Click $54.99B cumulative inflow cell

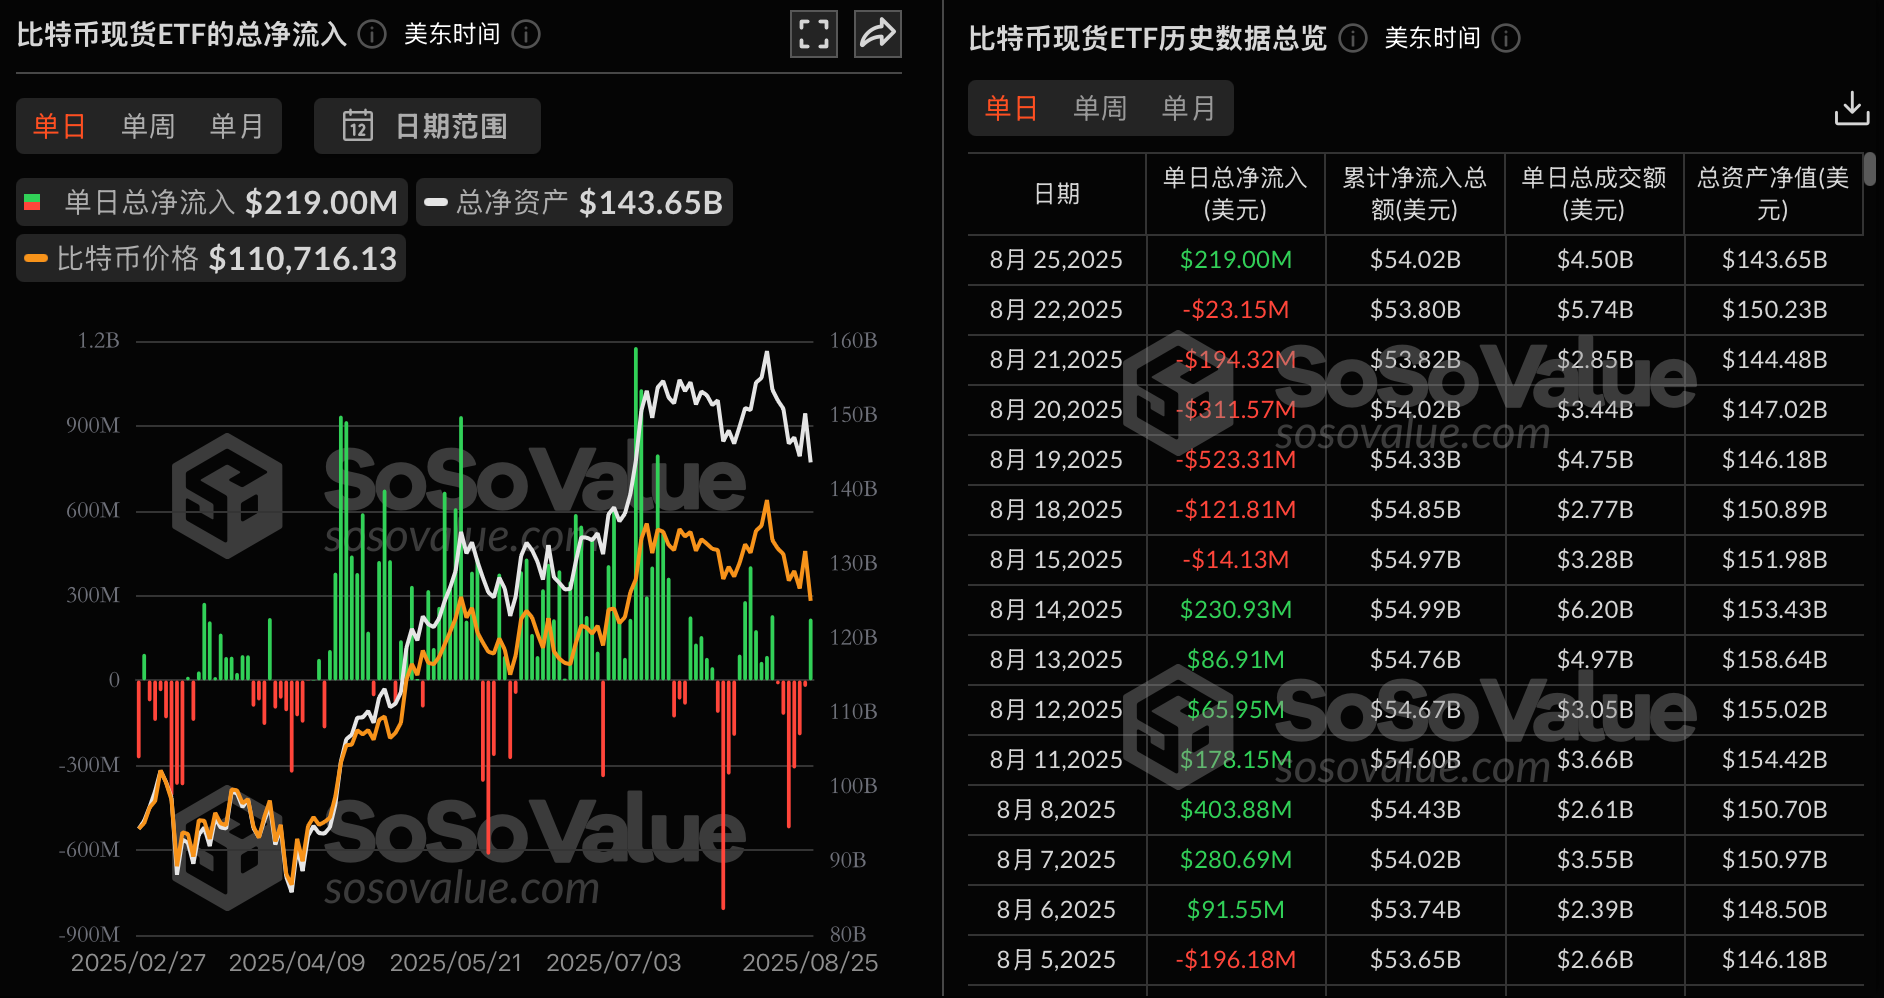click(x=1415, y=610)
